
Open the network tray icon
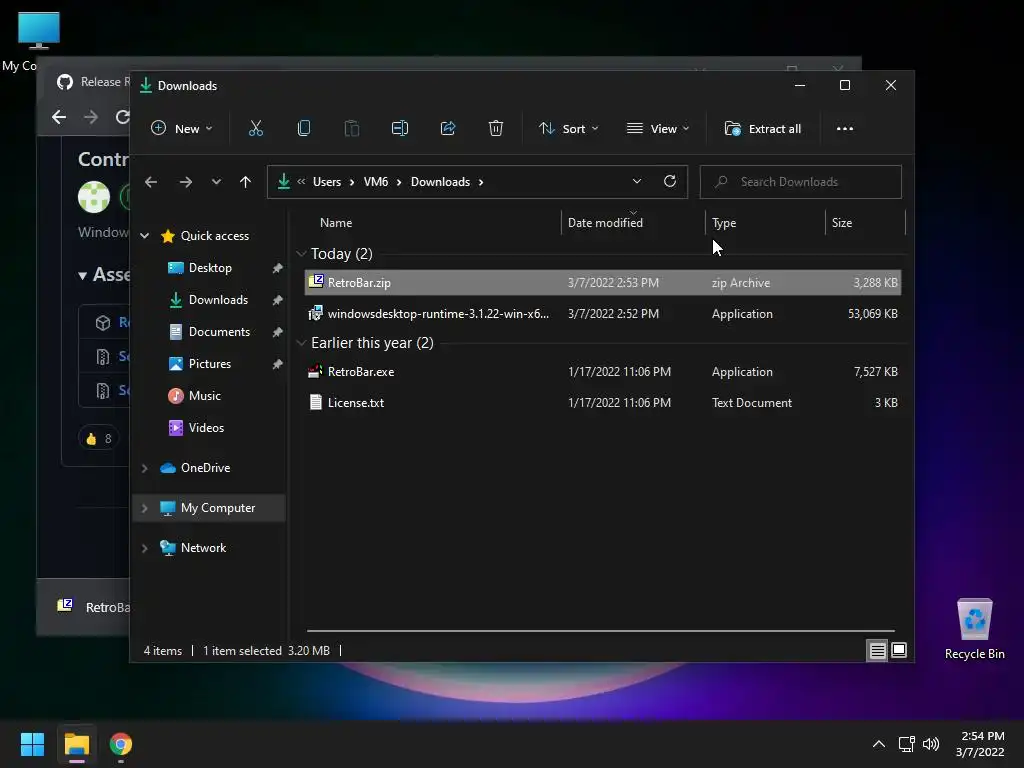pos(906,744)
